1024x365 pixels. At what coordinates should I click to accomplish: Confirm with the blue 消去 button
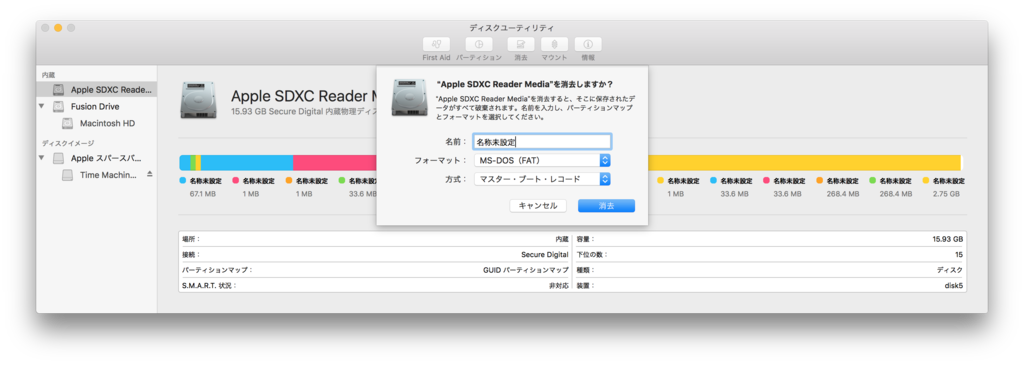tap(606, 206)
